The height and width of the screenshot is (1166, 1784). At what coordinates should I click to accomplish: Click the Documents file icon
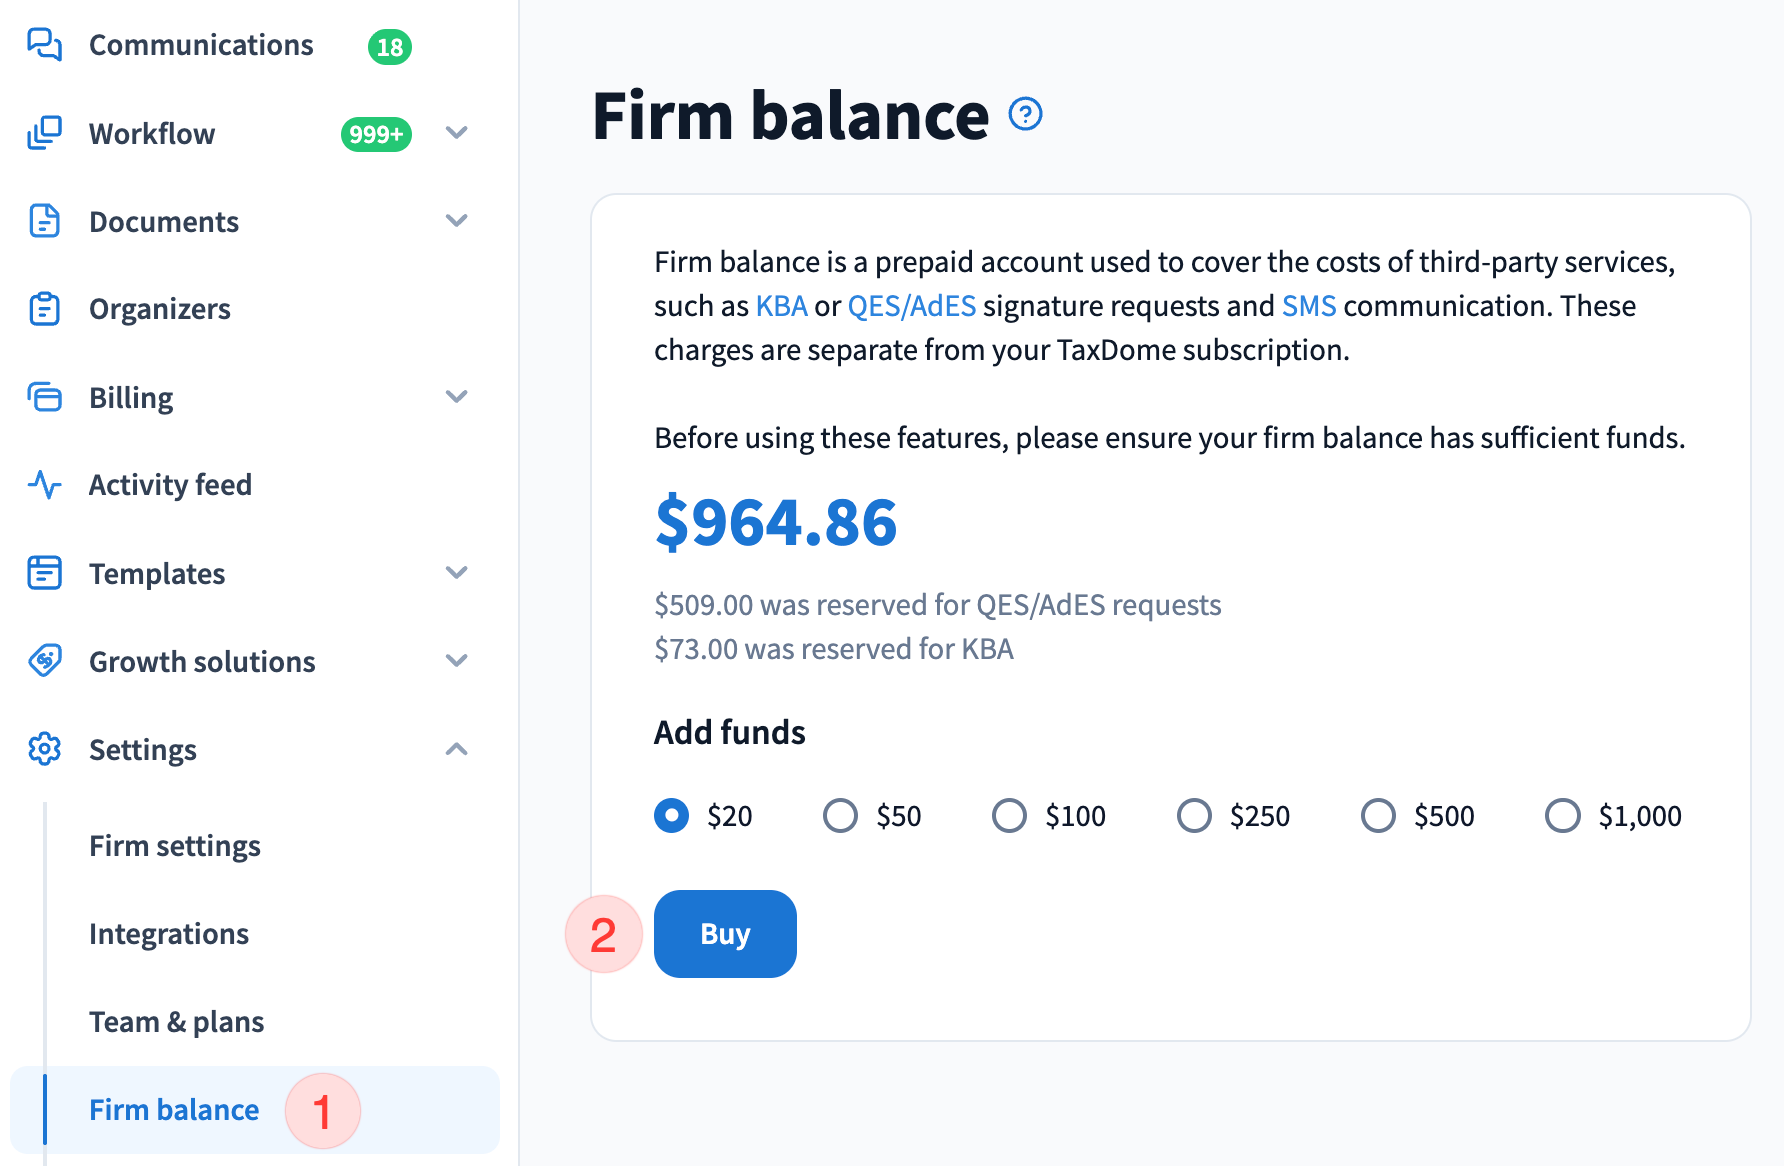pos(44,221)
